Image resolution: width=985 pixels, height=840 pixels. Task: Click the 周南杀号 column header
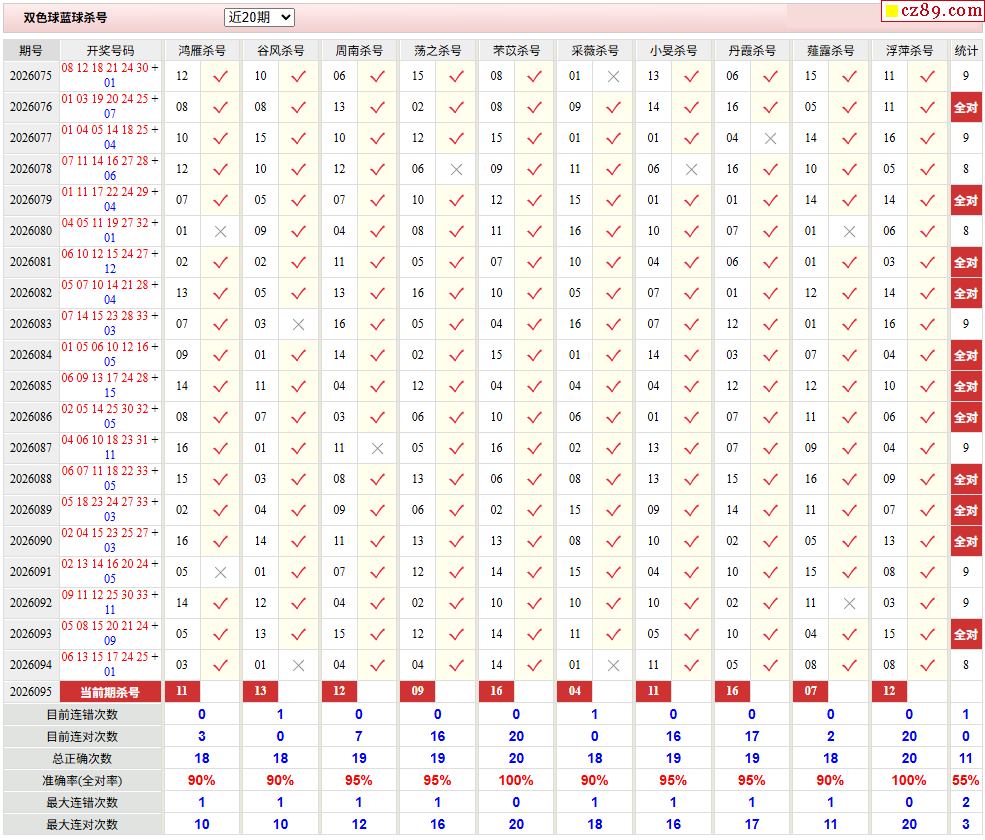(x=359, y=50)
